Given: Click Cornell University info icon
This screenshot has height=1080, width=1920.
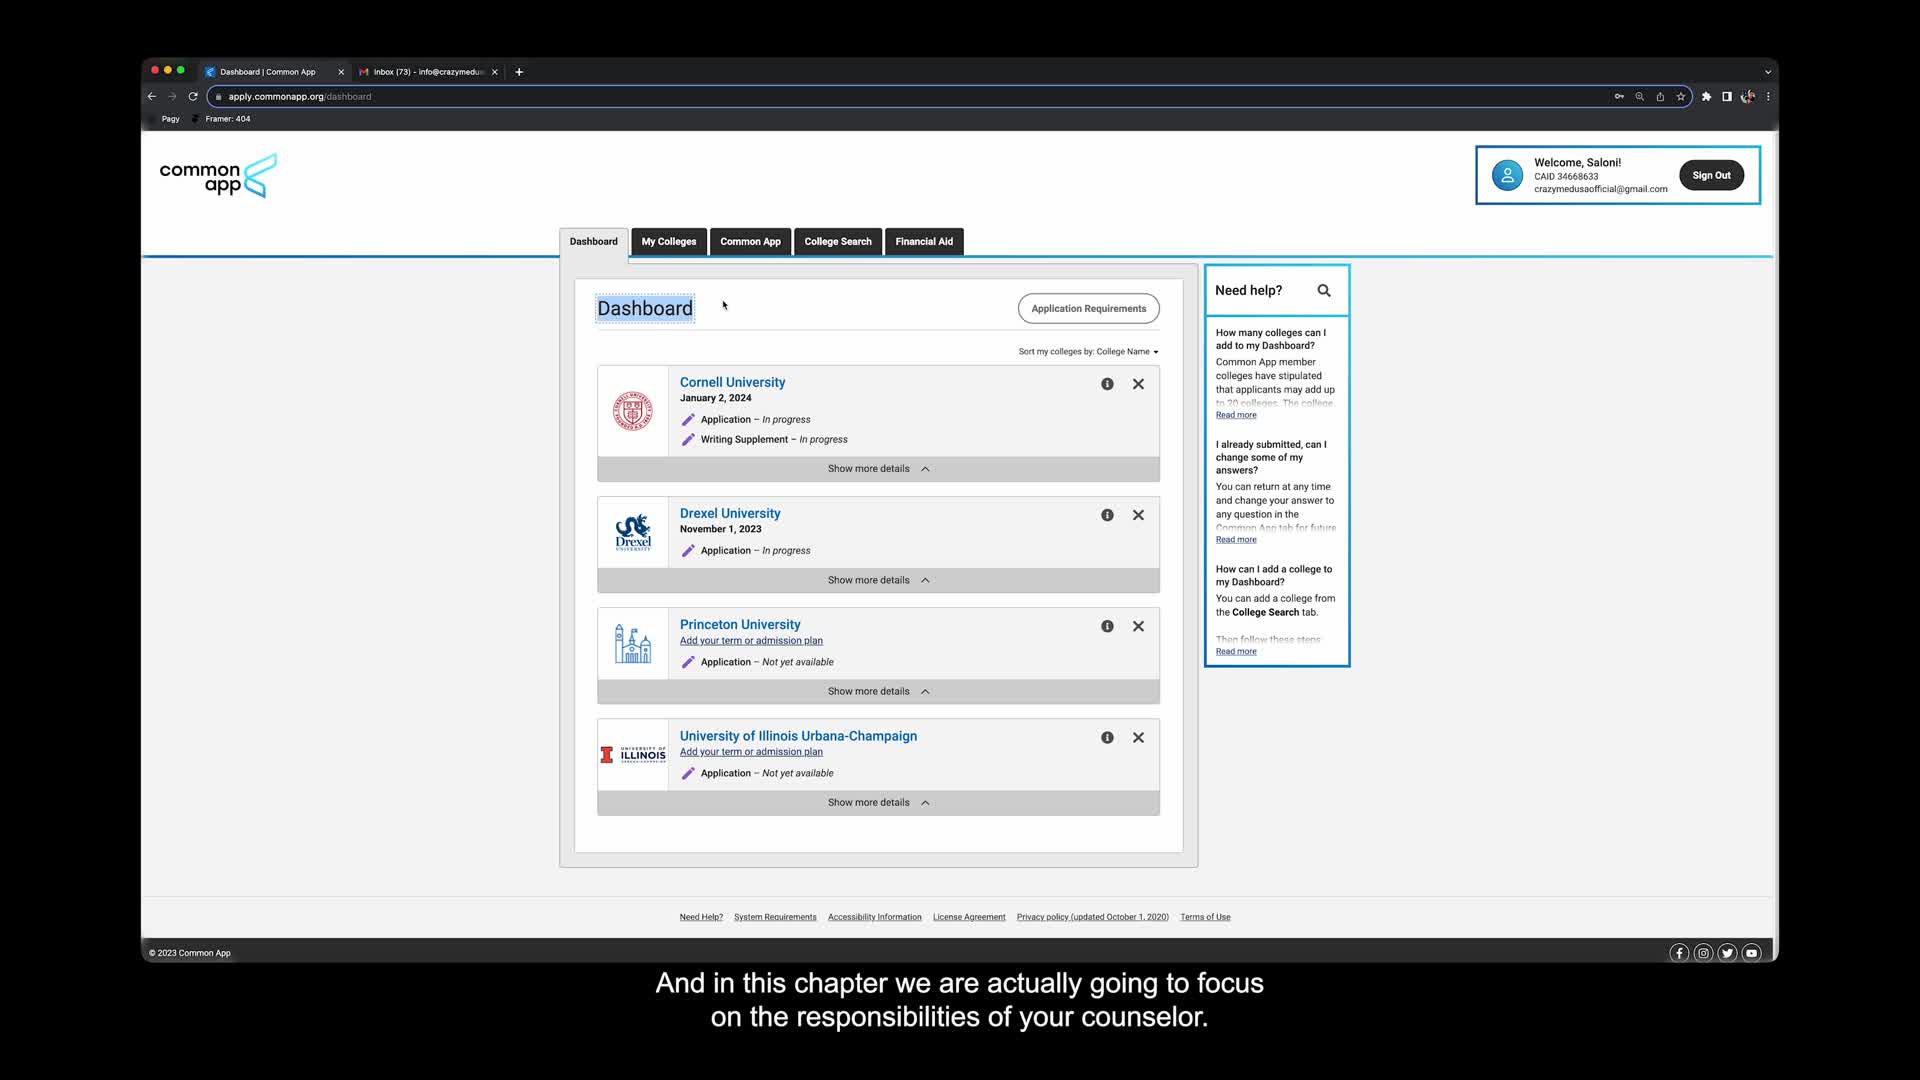Looking at the screenshot, I should [1107, 384].
